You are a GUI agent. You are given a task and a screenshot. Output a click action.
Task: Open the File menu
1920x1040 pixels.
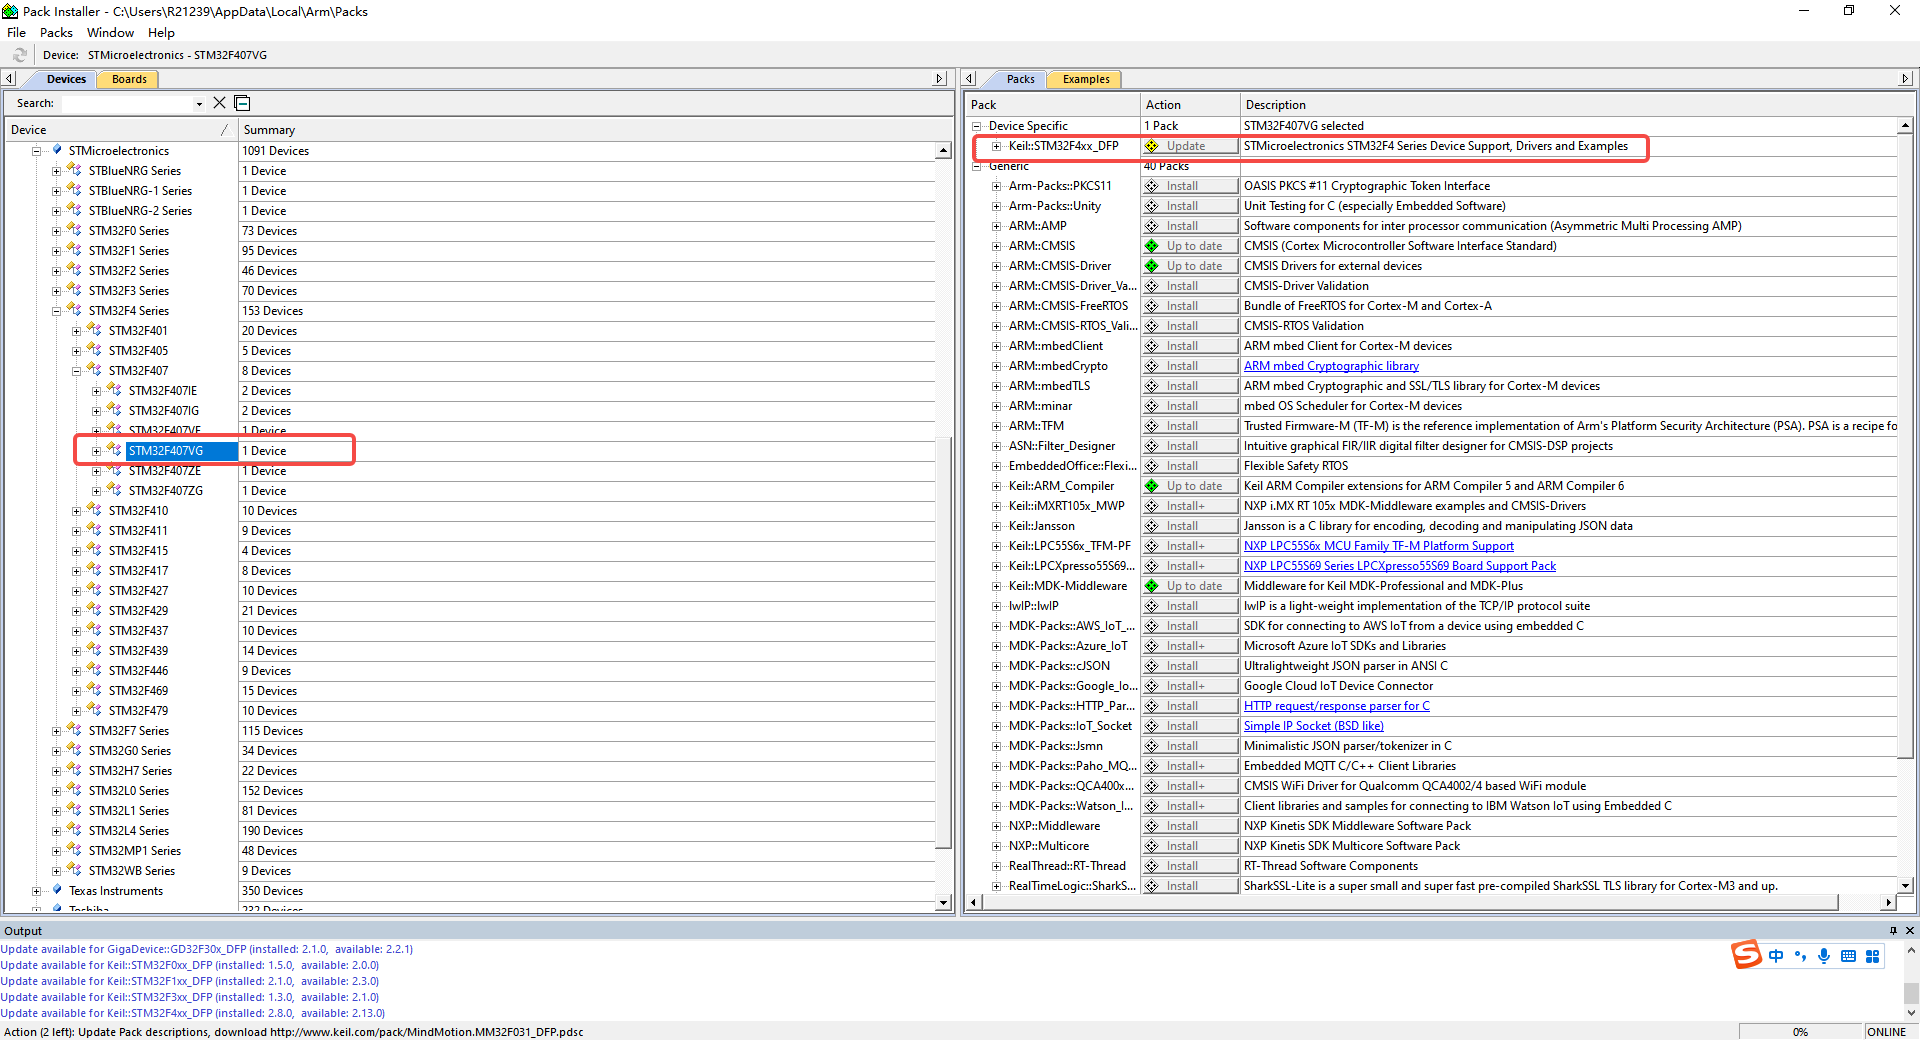(x=17, y=32)
